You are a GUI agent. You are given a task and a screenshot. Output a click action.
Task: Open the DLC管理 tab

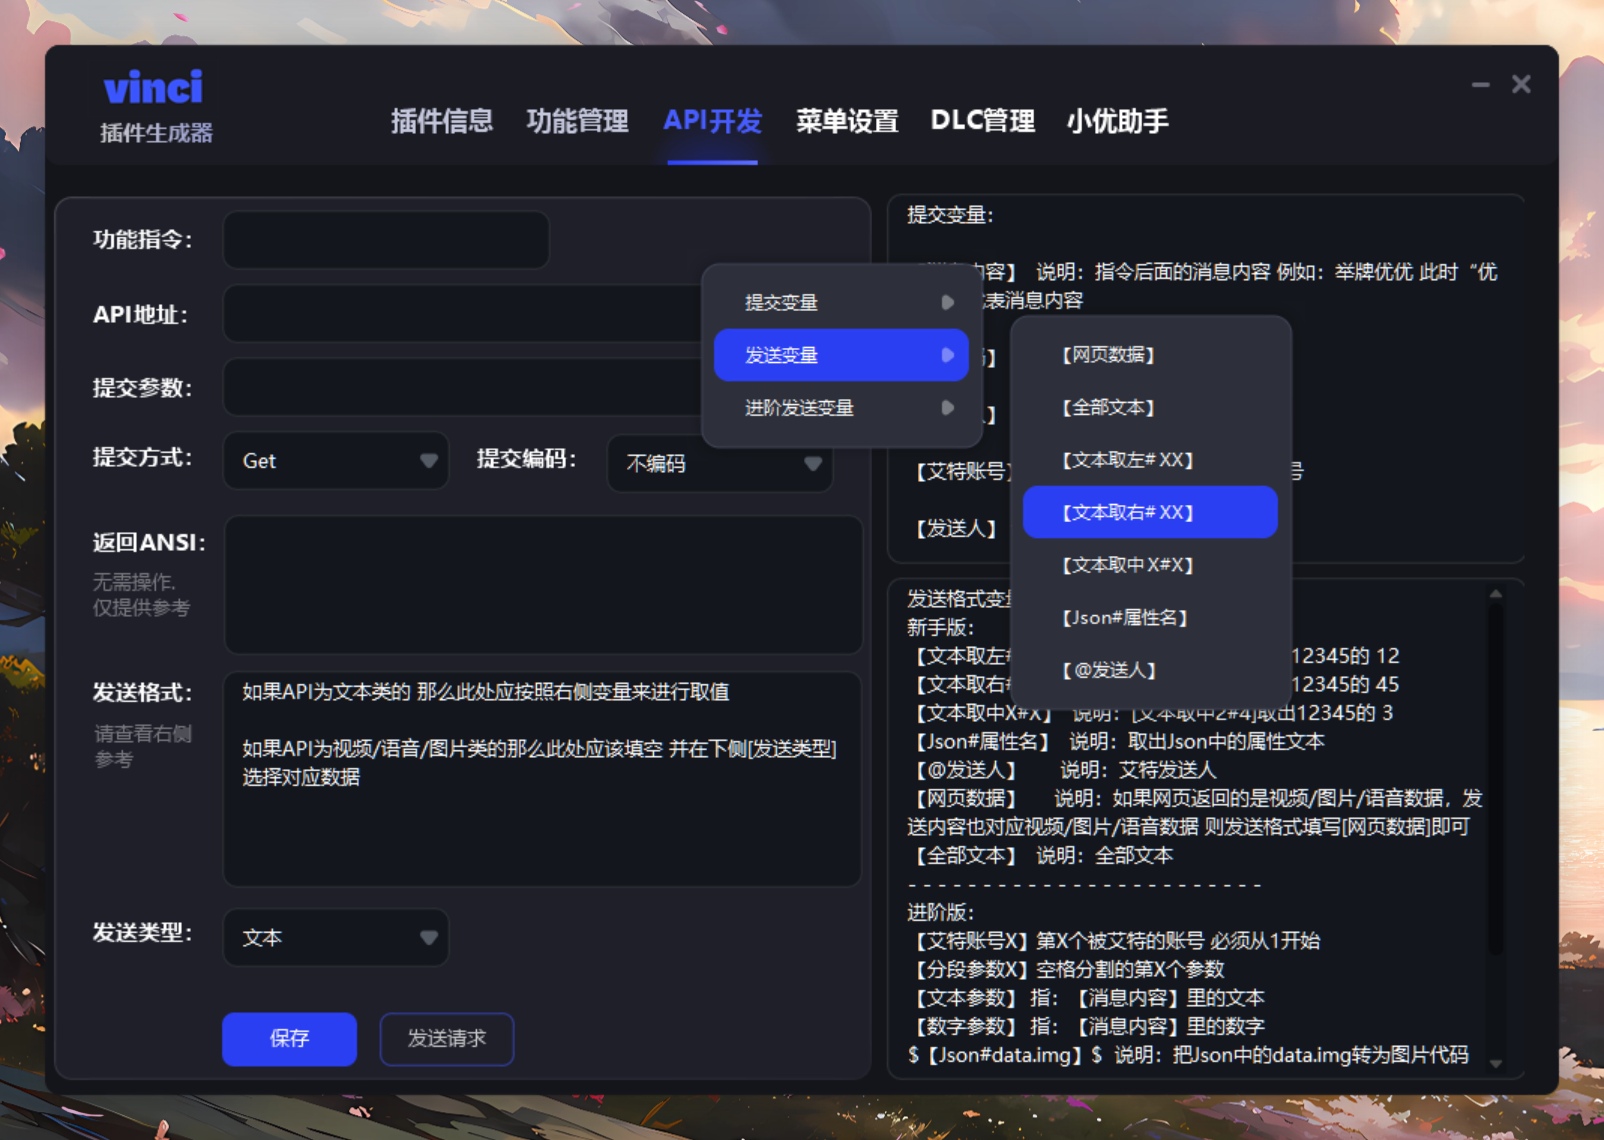click(x=983, y=121)
